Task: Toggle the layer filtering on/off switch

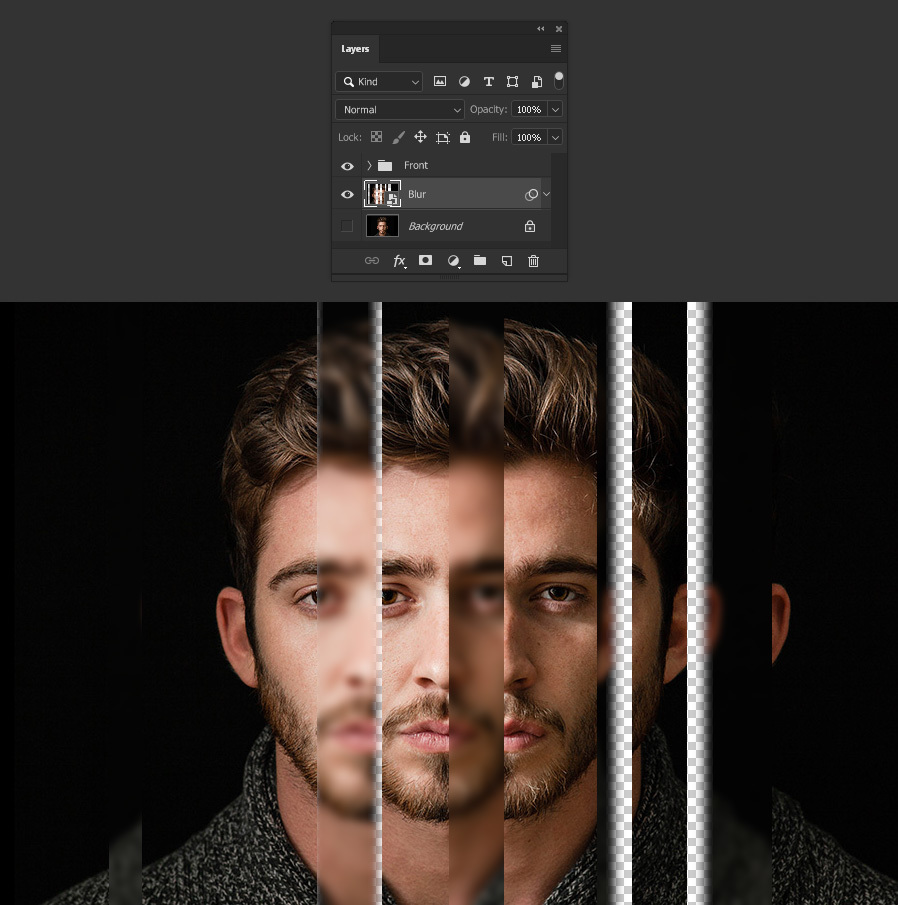Action: tap(559, 80)
